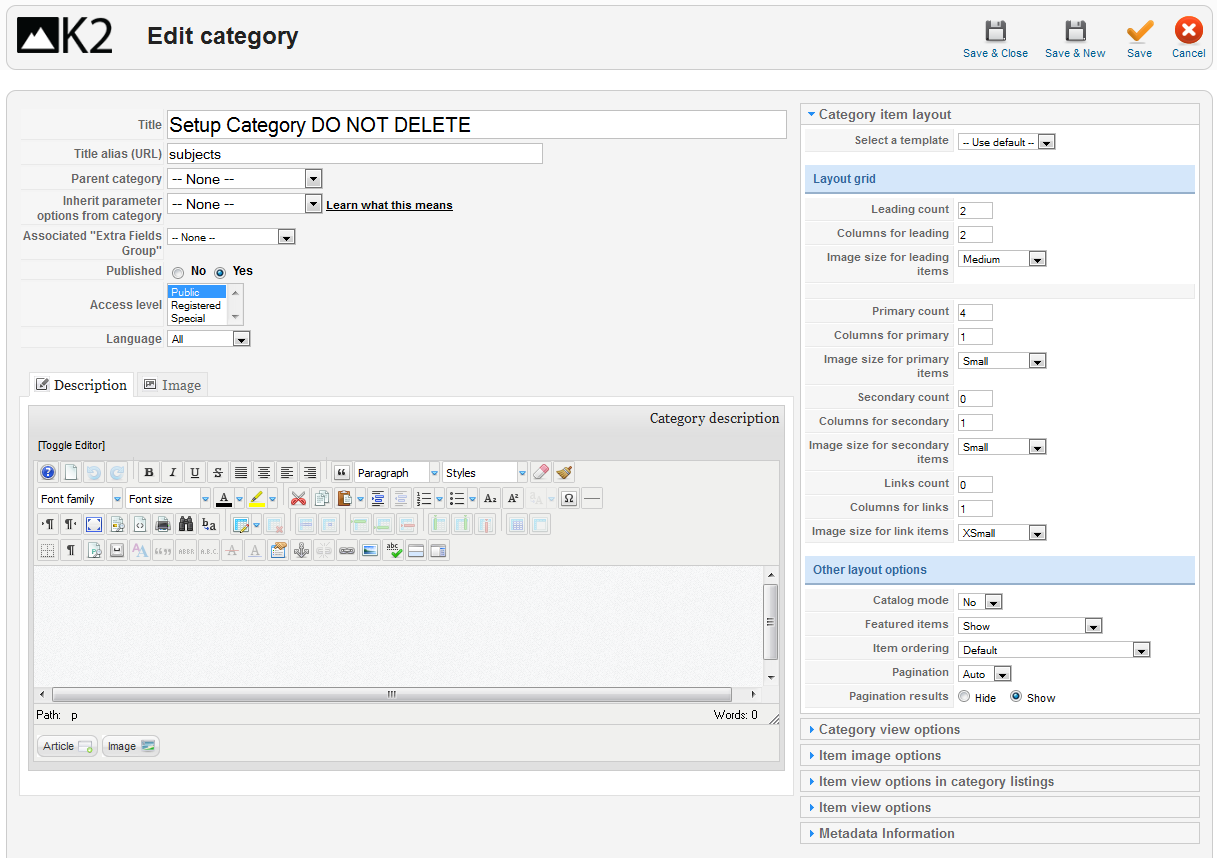
Task: Click the eraser Remove Formatting icon
Action: (541, 473)
